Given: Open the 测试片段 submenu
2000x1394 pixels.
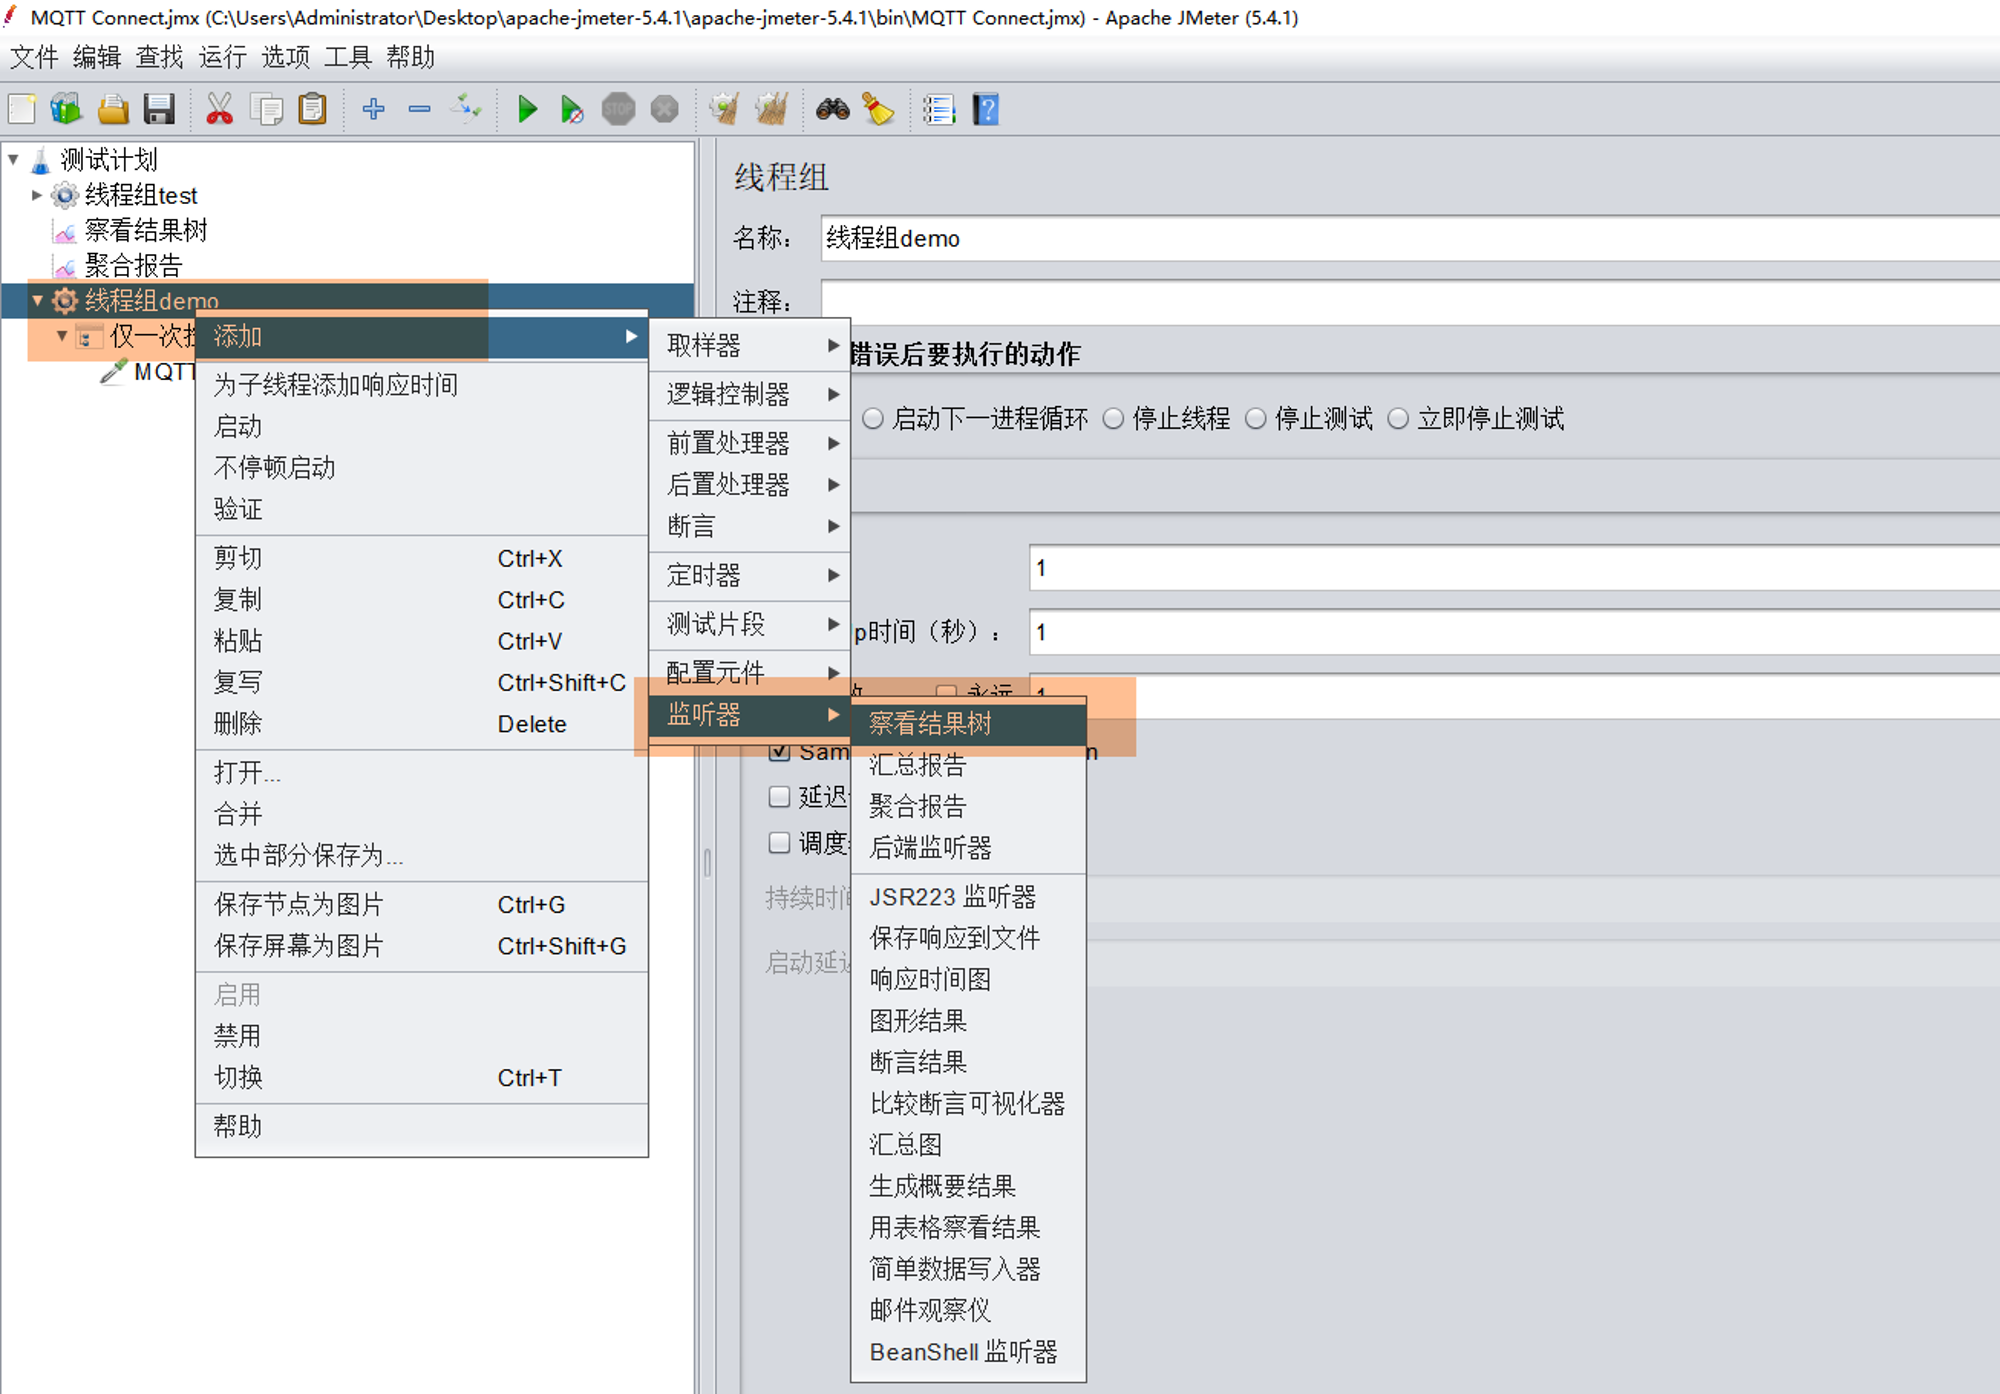Looking at the screenshot, I should coord(750,624).
